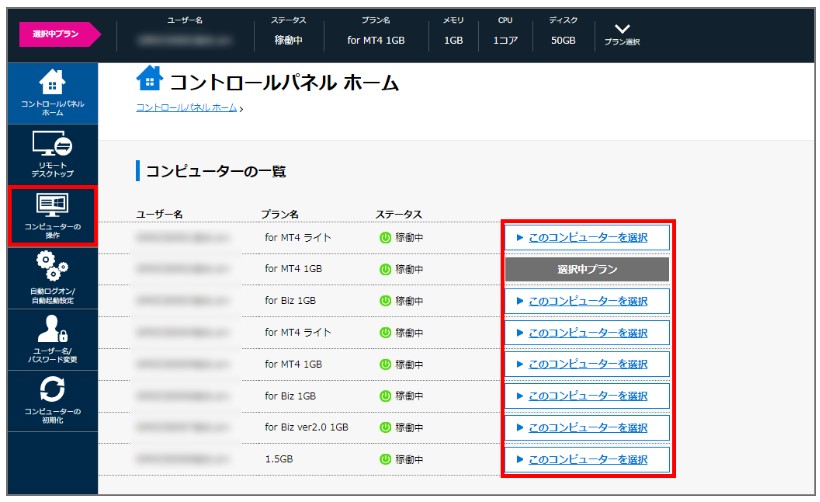The image size is (820, 502).
Task: Open Remote Desktop monitor icon
Action: click(52, 145)
